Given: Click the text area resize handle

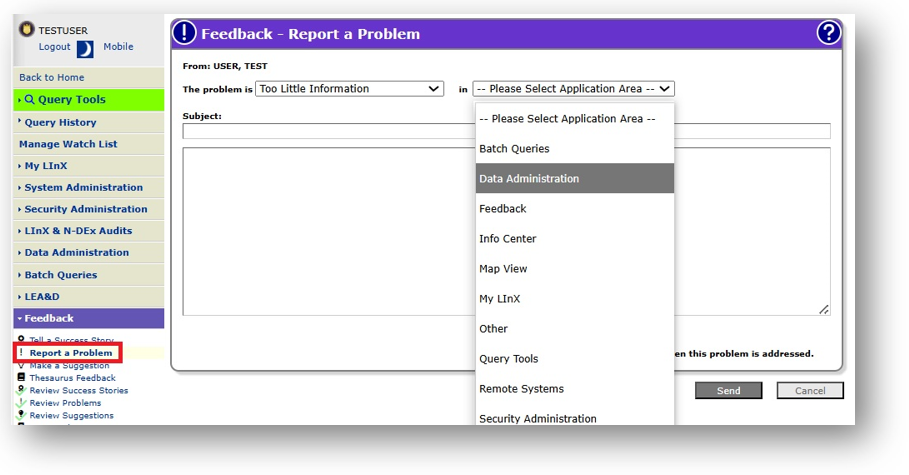Looking at the screenshot, I should pyautogui.click(x=824, y=310).
